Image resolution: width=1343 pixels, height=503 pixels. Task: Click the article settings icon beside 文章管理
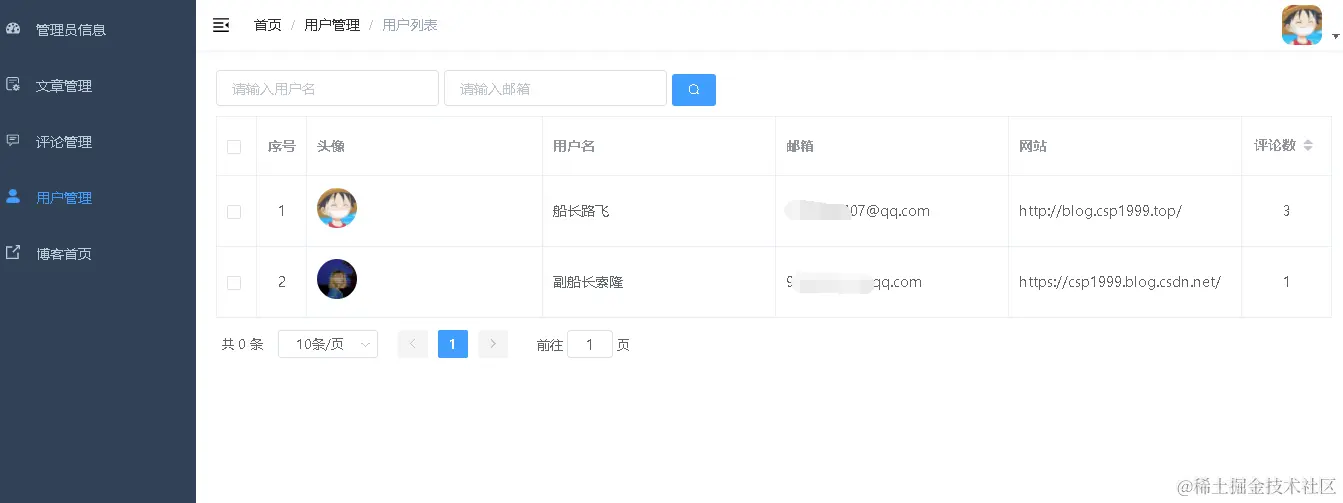click(13, 85)
